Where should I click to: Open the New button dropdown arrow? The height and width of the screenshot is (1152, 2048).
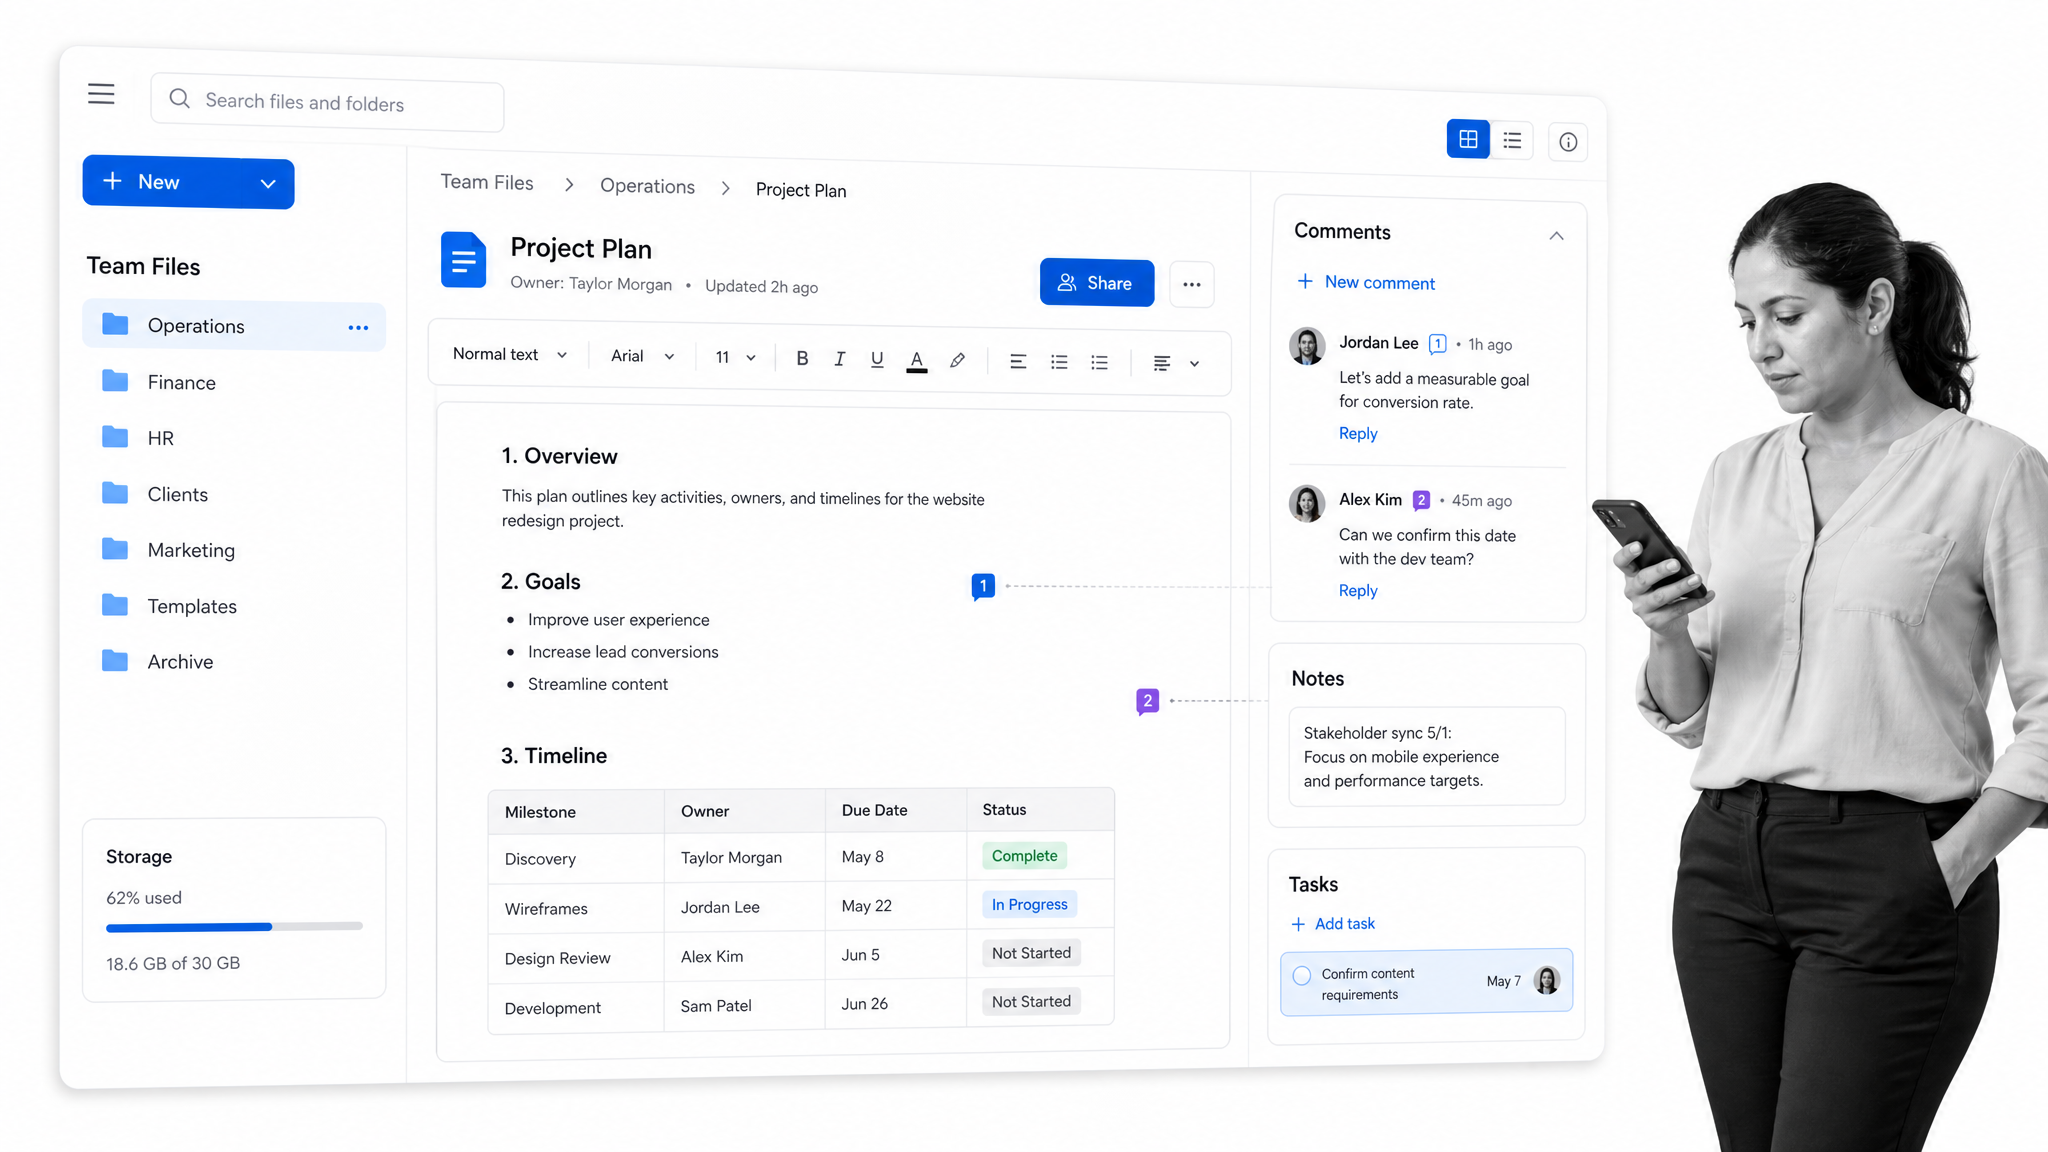(x=267, y=184)
